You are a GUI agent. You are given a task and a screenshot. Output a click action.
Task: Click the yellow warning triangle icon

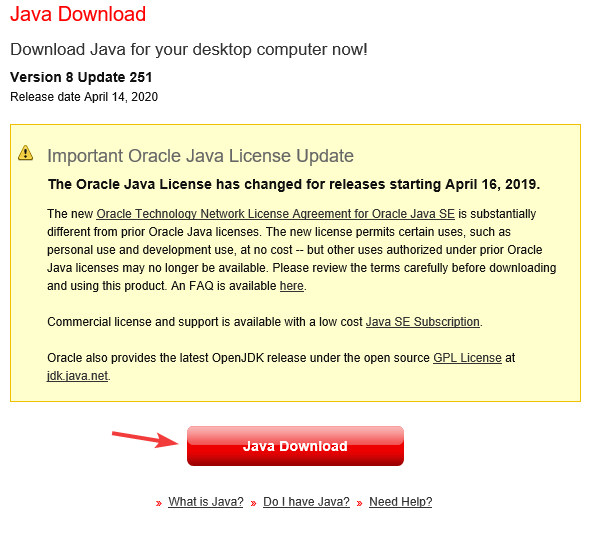pyautogui.click(x=25, y=153)
